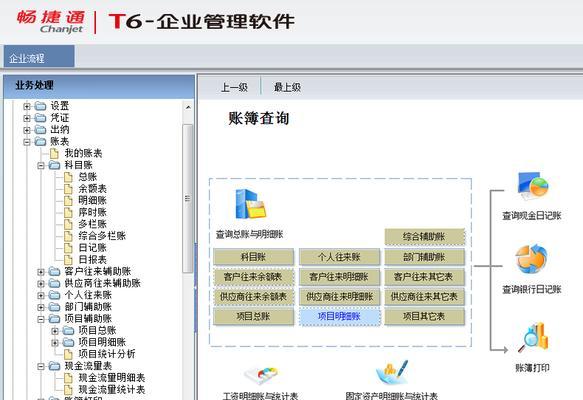Screen dimensions: 583x400
Task: Click the tree scrollbar up arrow
Action: pyautogui.click(x=188, y=107)
